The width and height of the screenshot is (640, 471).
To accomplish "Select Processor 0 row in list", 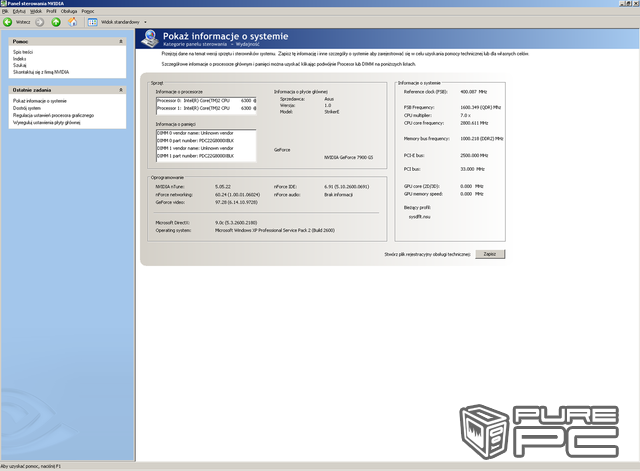I will pos(206,100).
